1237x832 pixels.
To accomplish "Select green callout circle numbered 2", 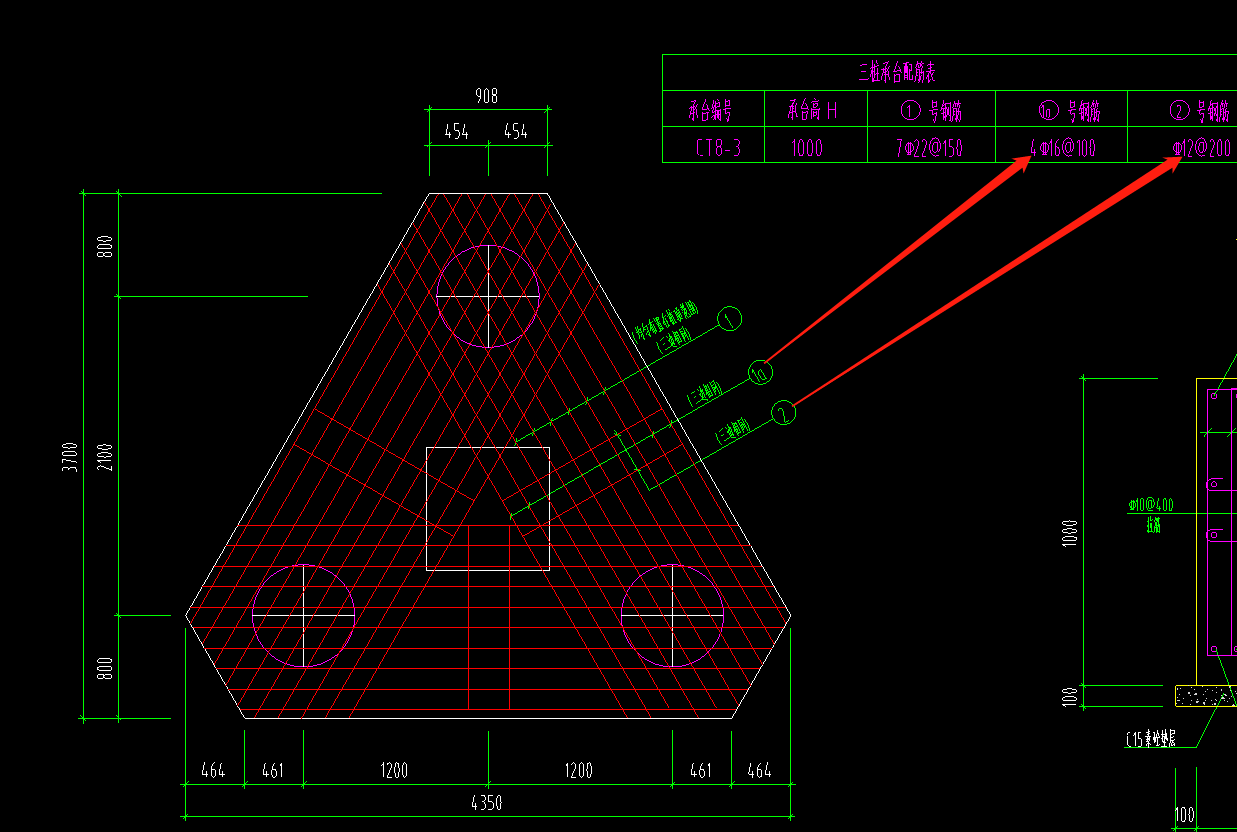I will 784,411.
